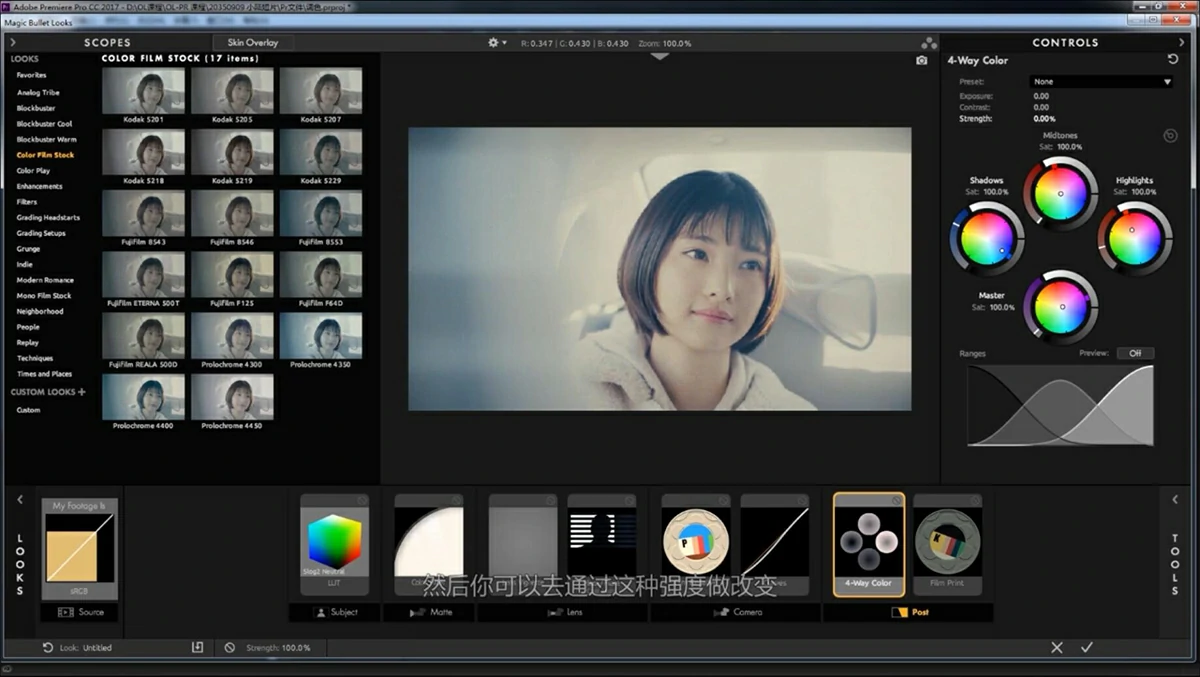Adjust the Master color wheel

1060,308
